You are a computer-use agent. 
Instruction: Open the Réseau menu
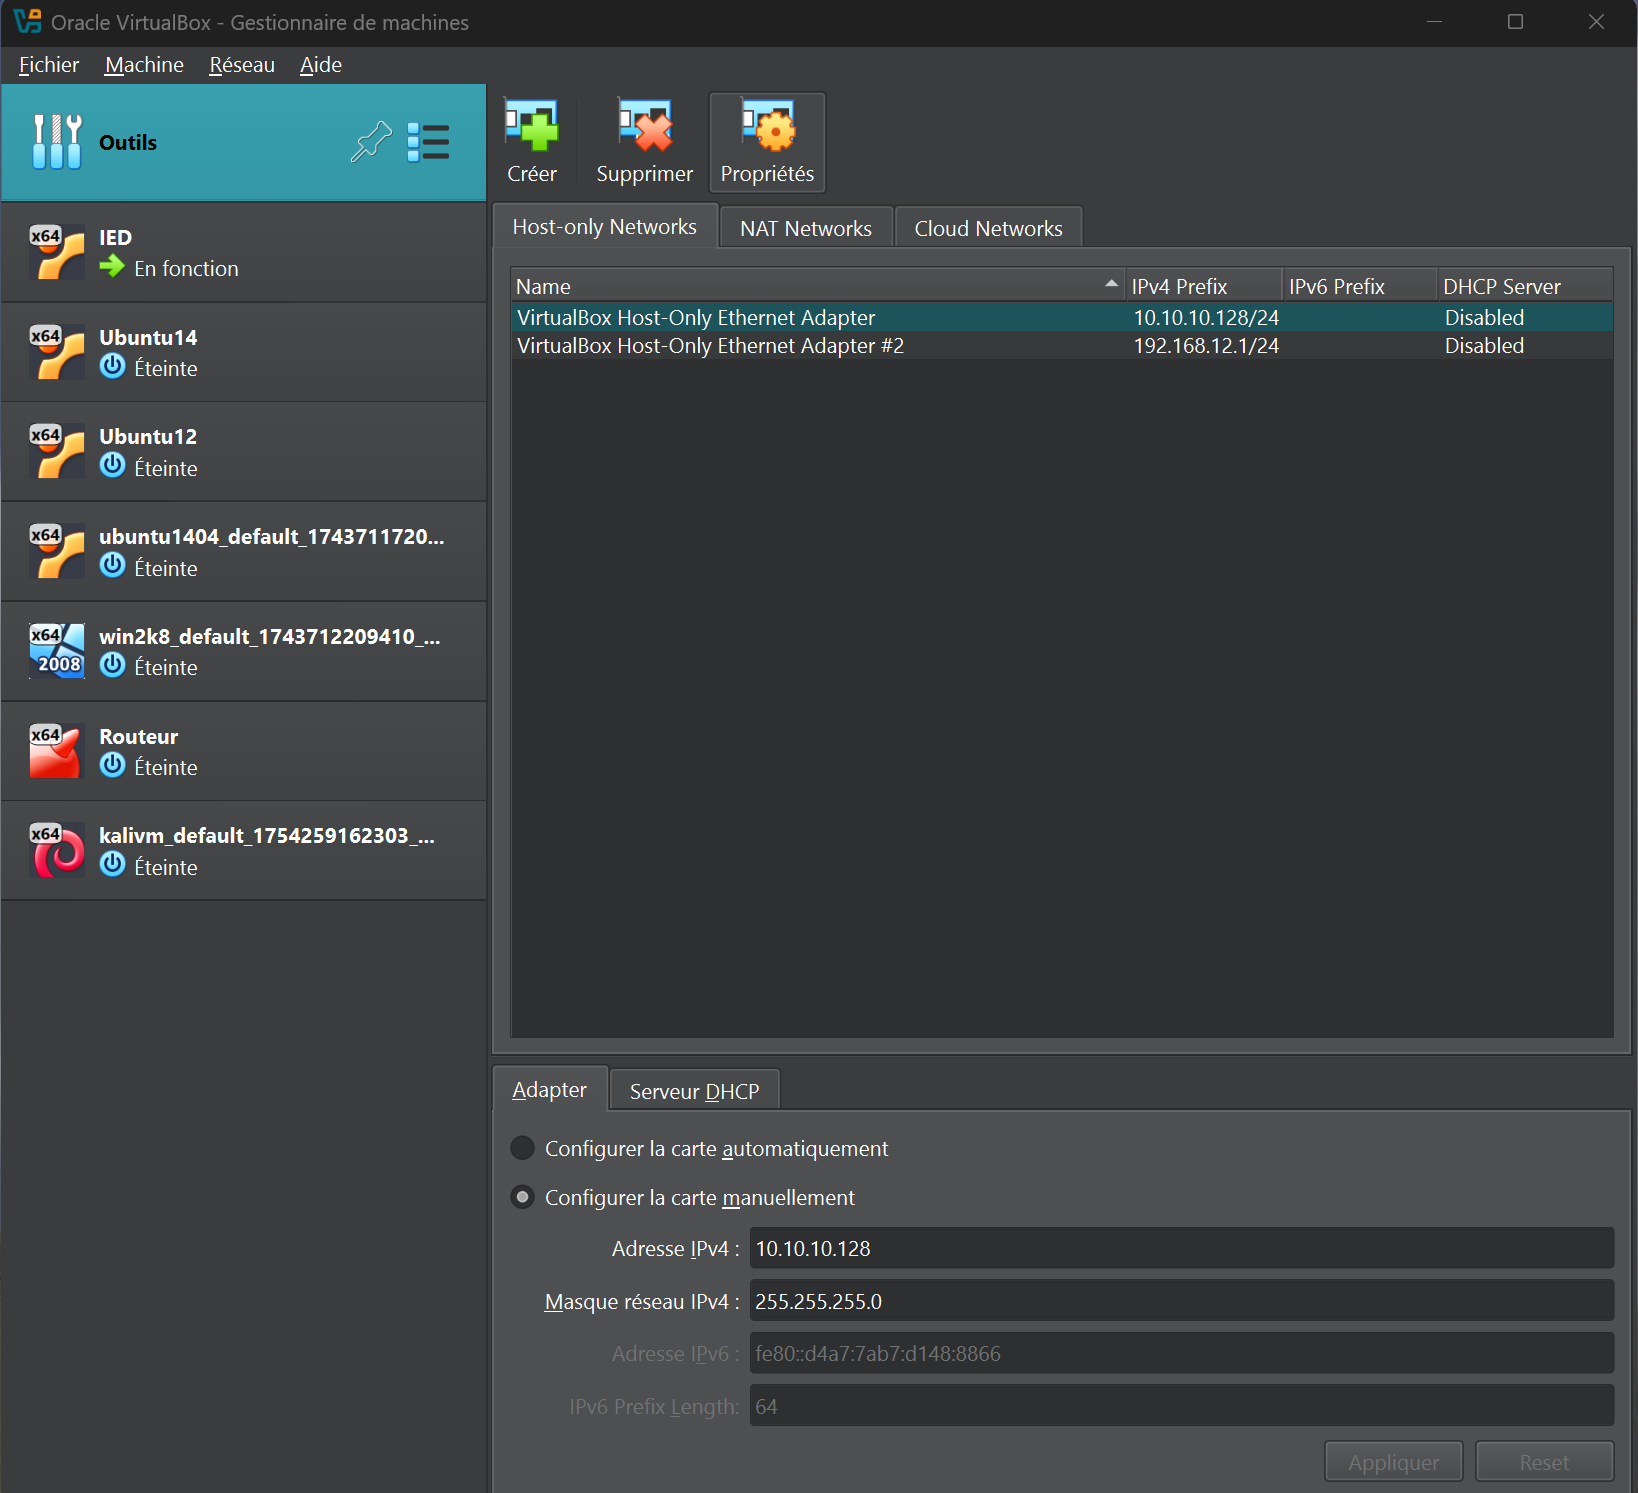coord(241,65)
